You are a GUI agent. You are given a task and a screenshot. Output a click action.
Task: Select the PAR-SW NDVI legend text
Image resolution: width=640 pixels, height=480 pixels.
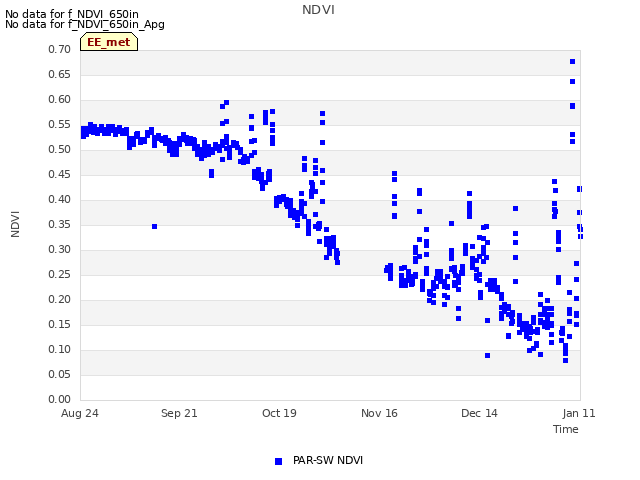click(328, 460)
